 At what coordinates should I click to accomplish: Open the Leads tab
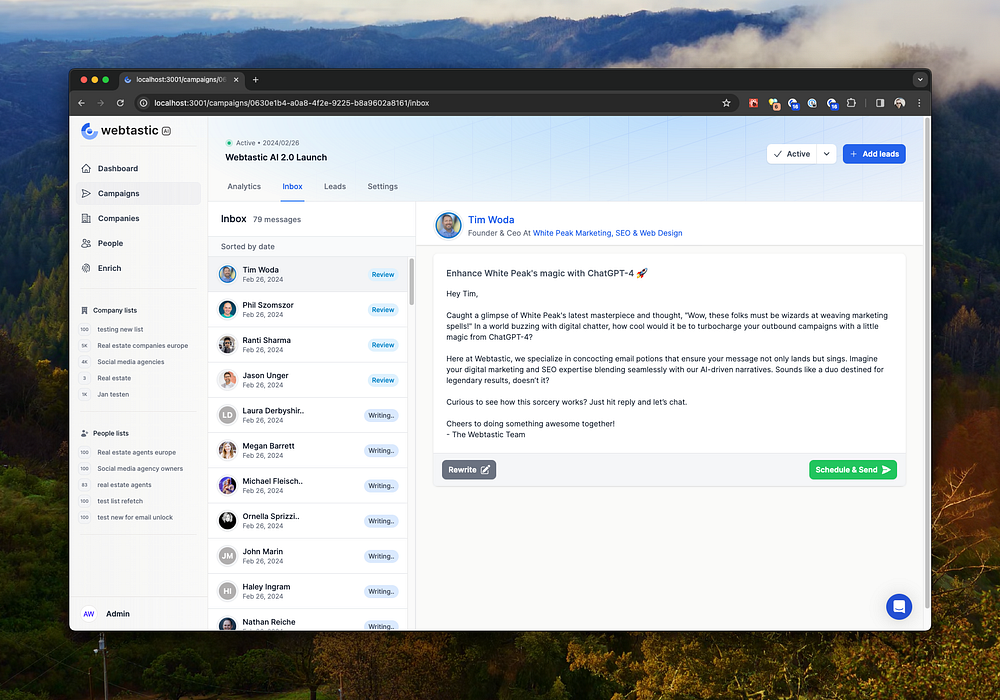point(335,186)
